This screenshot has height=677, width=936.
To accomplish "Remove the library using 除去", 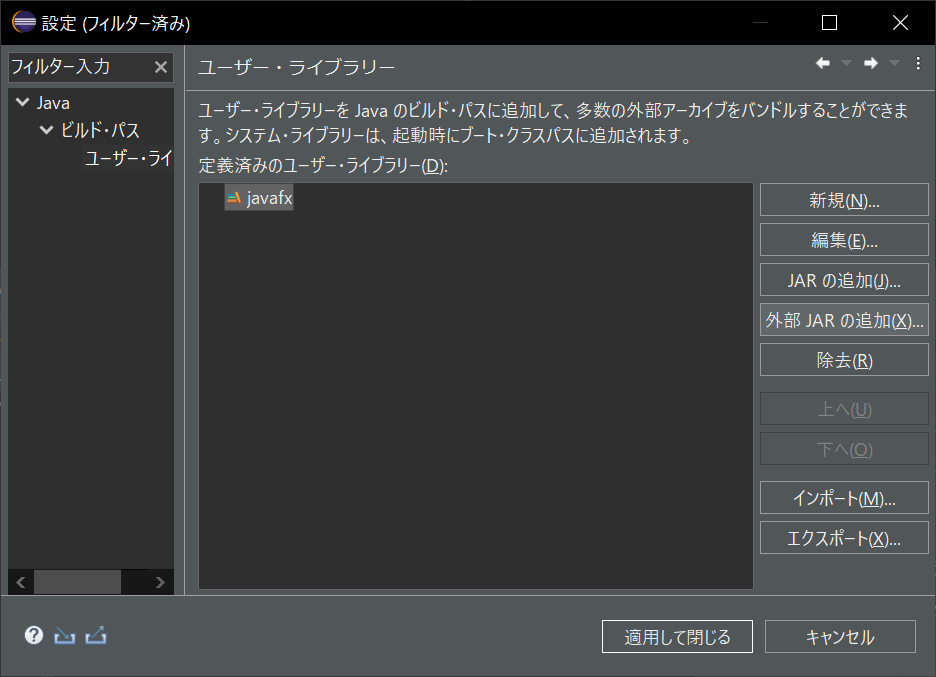I will (x=844, y=359).
